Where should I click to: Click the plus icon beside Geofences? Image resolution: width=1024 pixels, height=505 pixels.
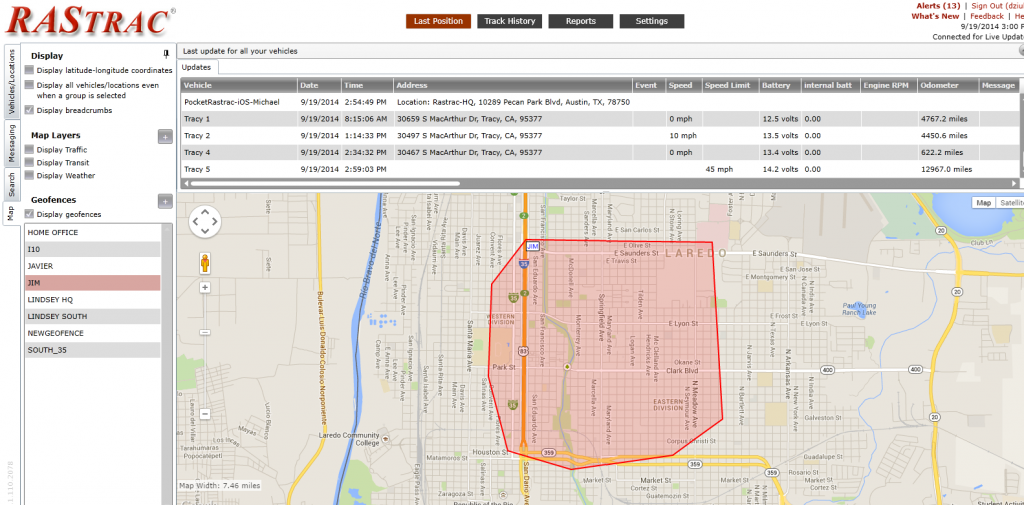pos(165,201)
